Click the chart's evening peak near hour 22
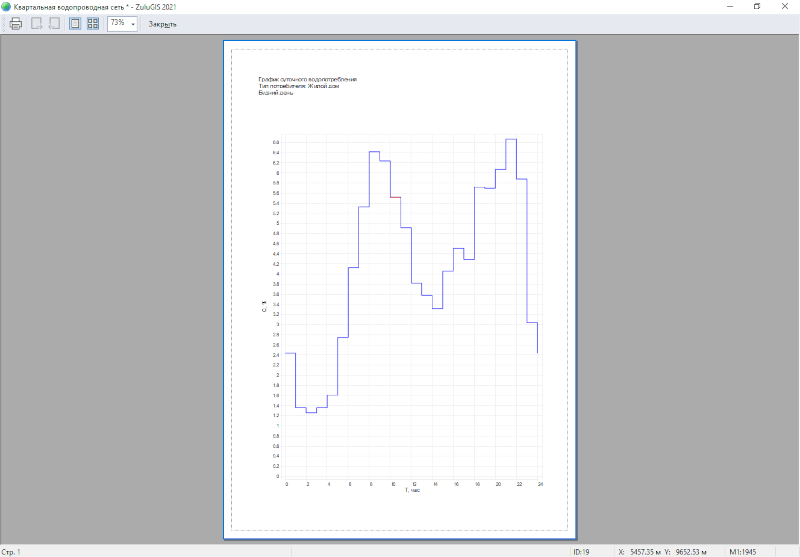800x557 pixels. click(x=511, y=140)
